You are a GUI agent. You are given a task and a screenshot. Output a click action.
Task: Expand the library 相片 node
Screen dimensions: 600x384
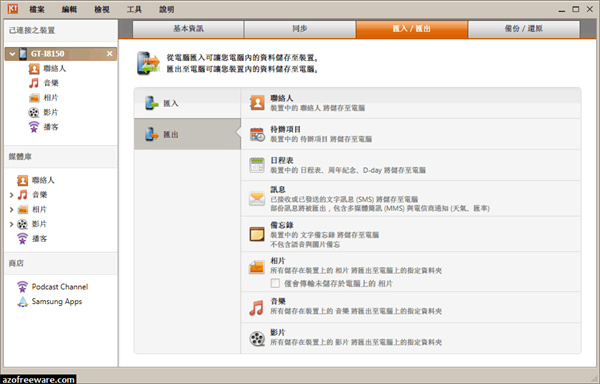coord(11,210)
